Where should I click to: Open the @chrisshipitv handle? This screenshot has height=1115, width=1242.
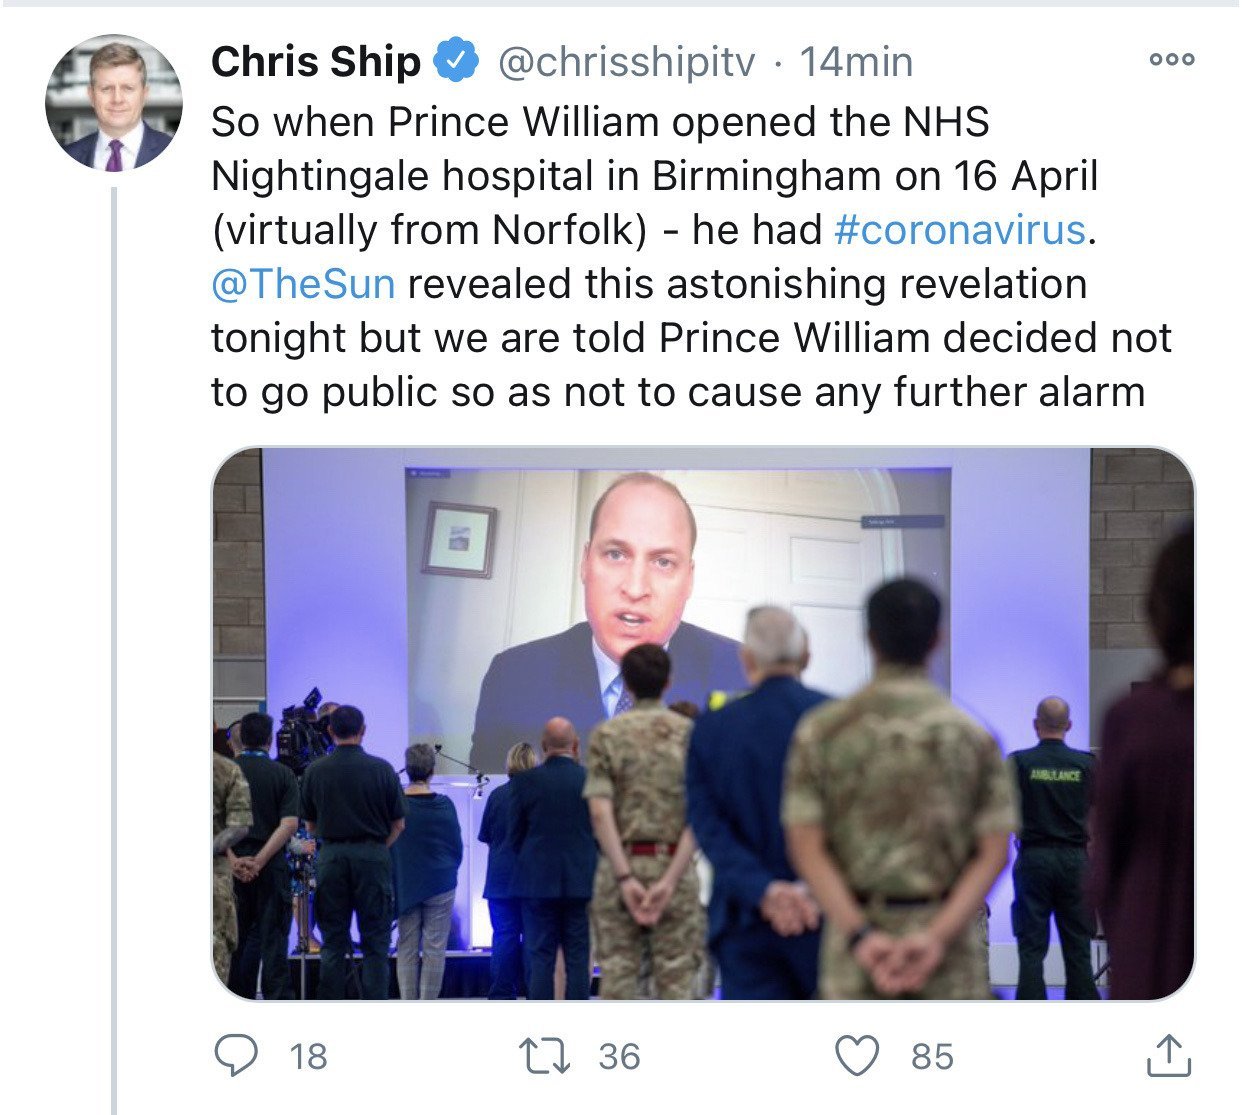click(626, 62)
